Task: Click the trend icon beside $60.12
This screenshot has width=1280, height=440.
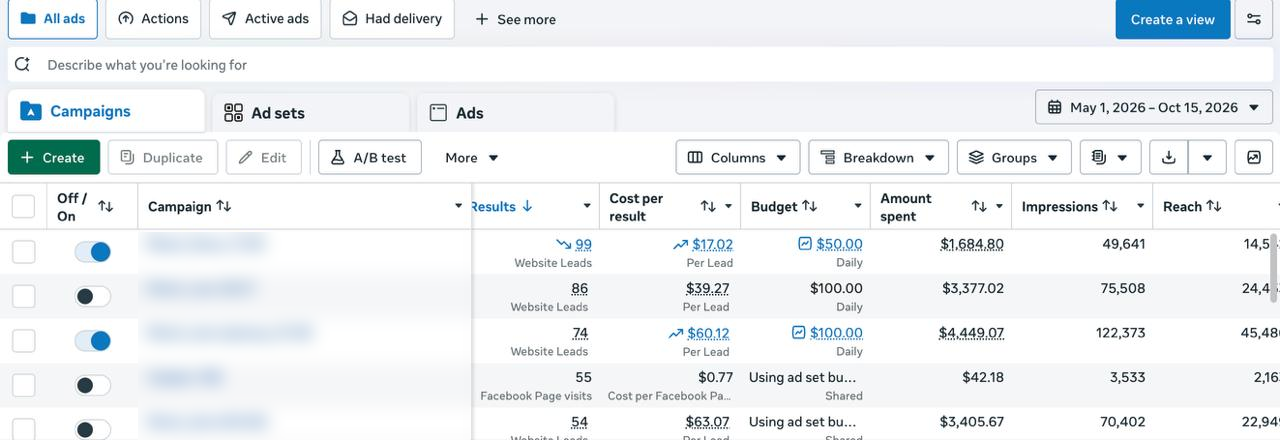Action: click(x=675, y=333)
